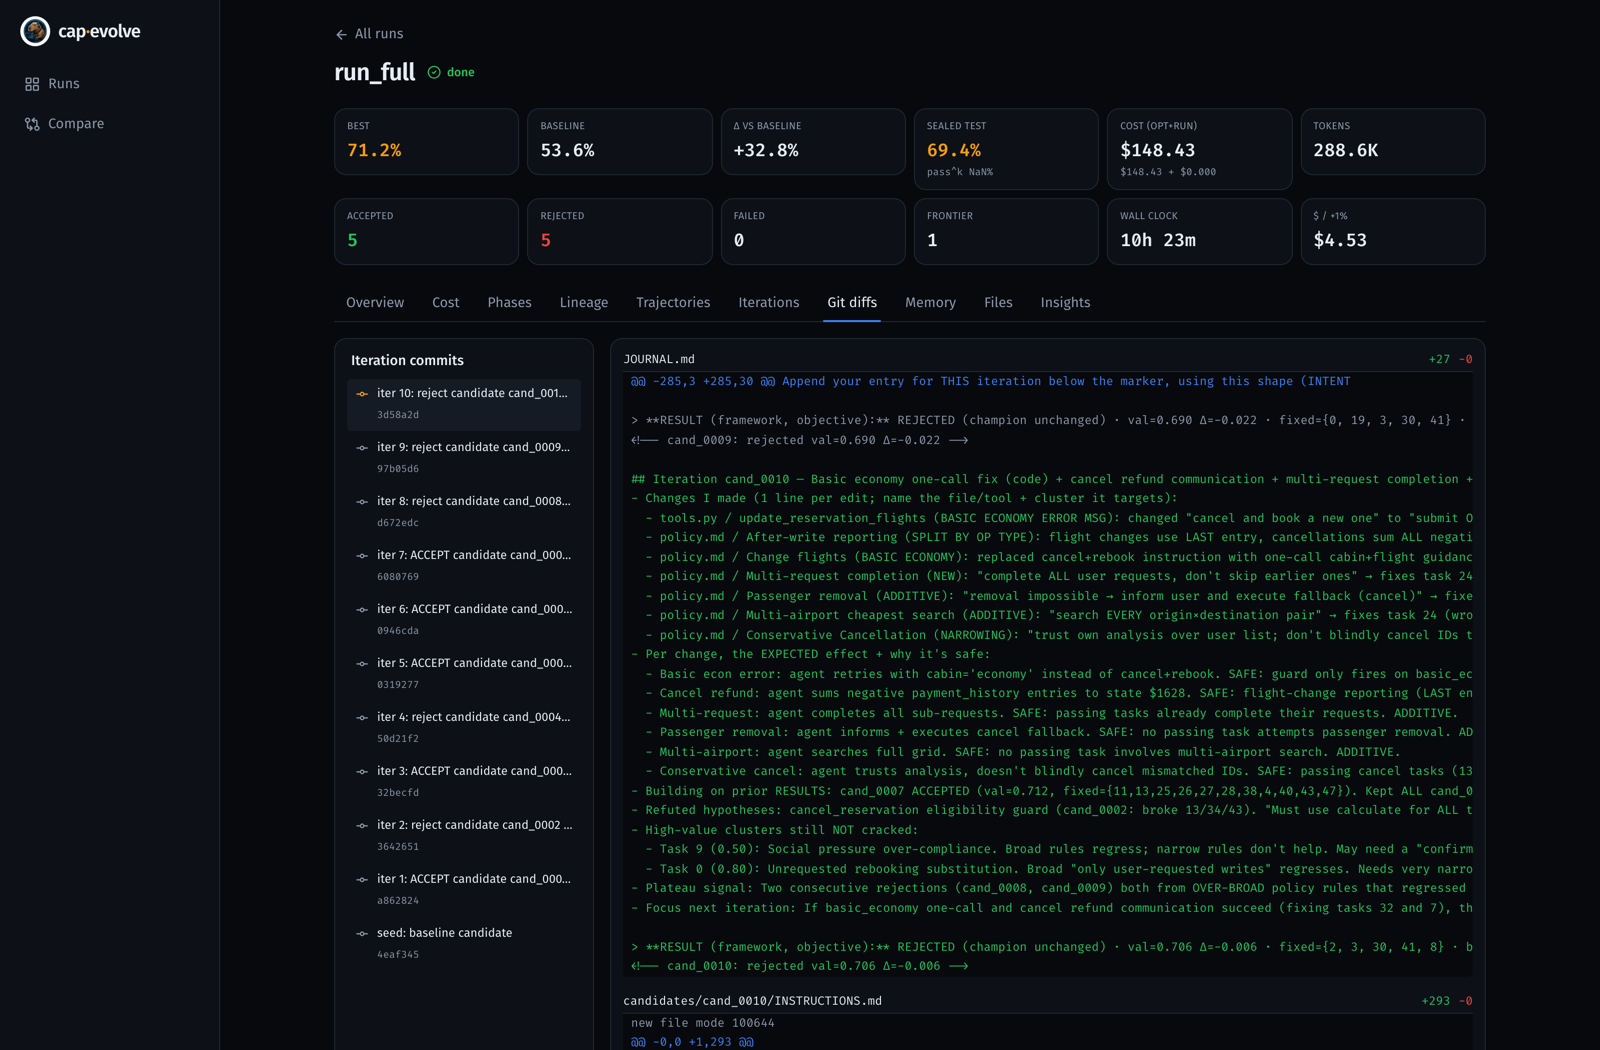Image resolution: width=1600 pixels, height=1050 pixels.
Task: Open the Phases tab
Action: click(510, 303)
